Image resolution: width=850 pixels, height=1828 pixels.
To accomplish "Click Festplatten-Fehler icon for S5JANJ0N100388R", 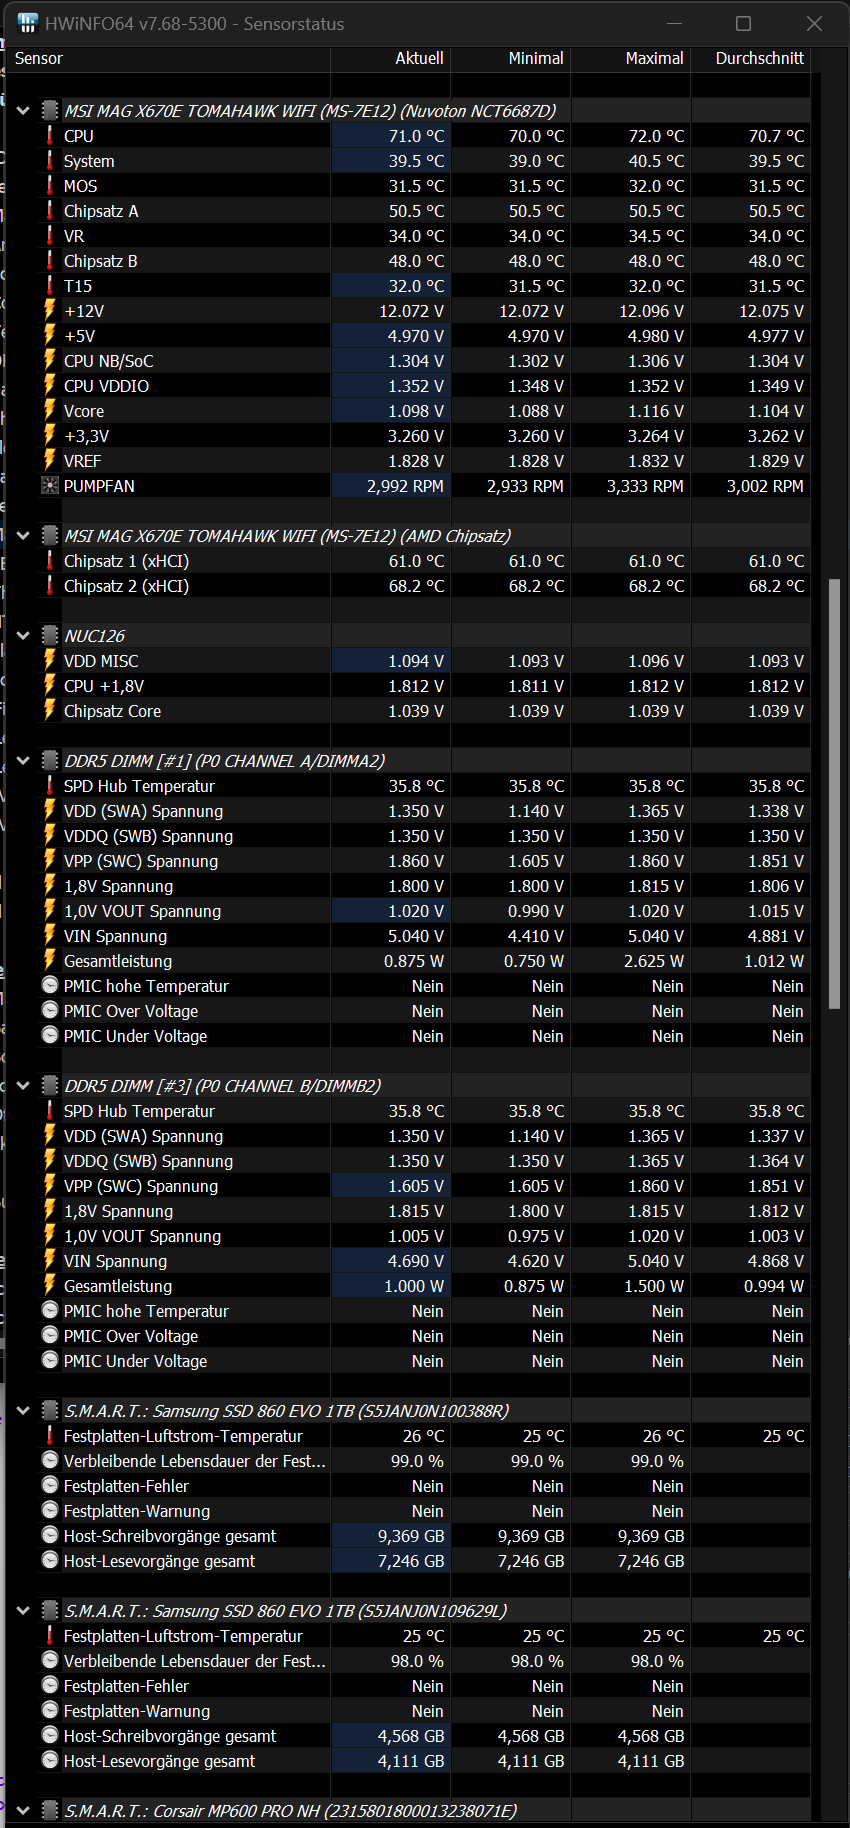I will 50,1486.
